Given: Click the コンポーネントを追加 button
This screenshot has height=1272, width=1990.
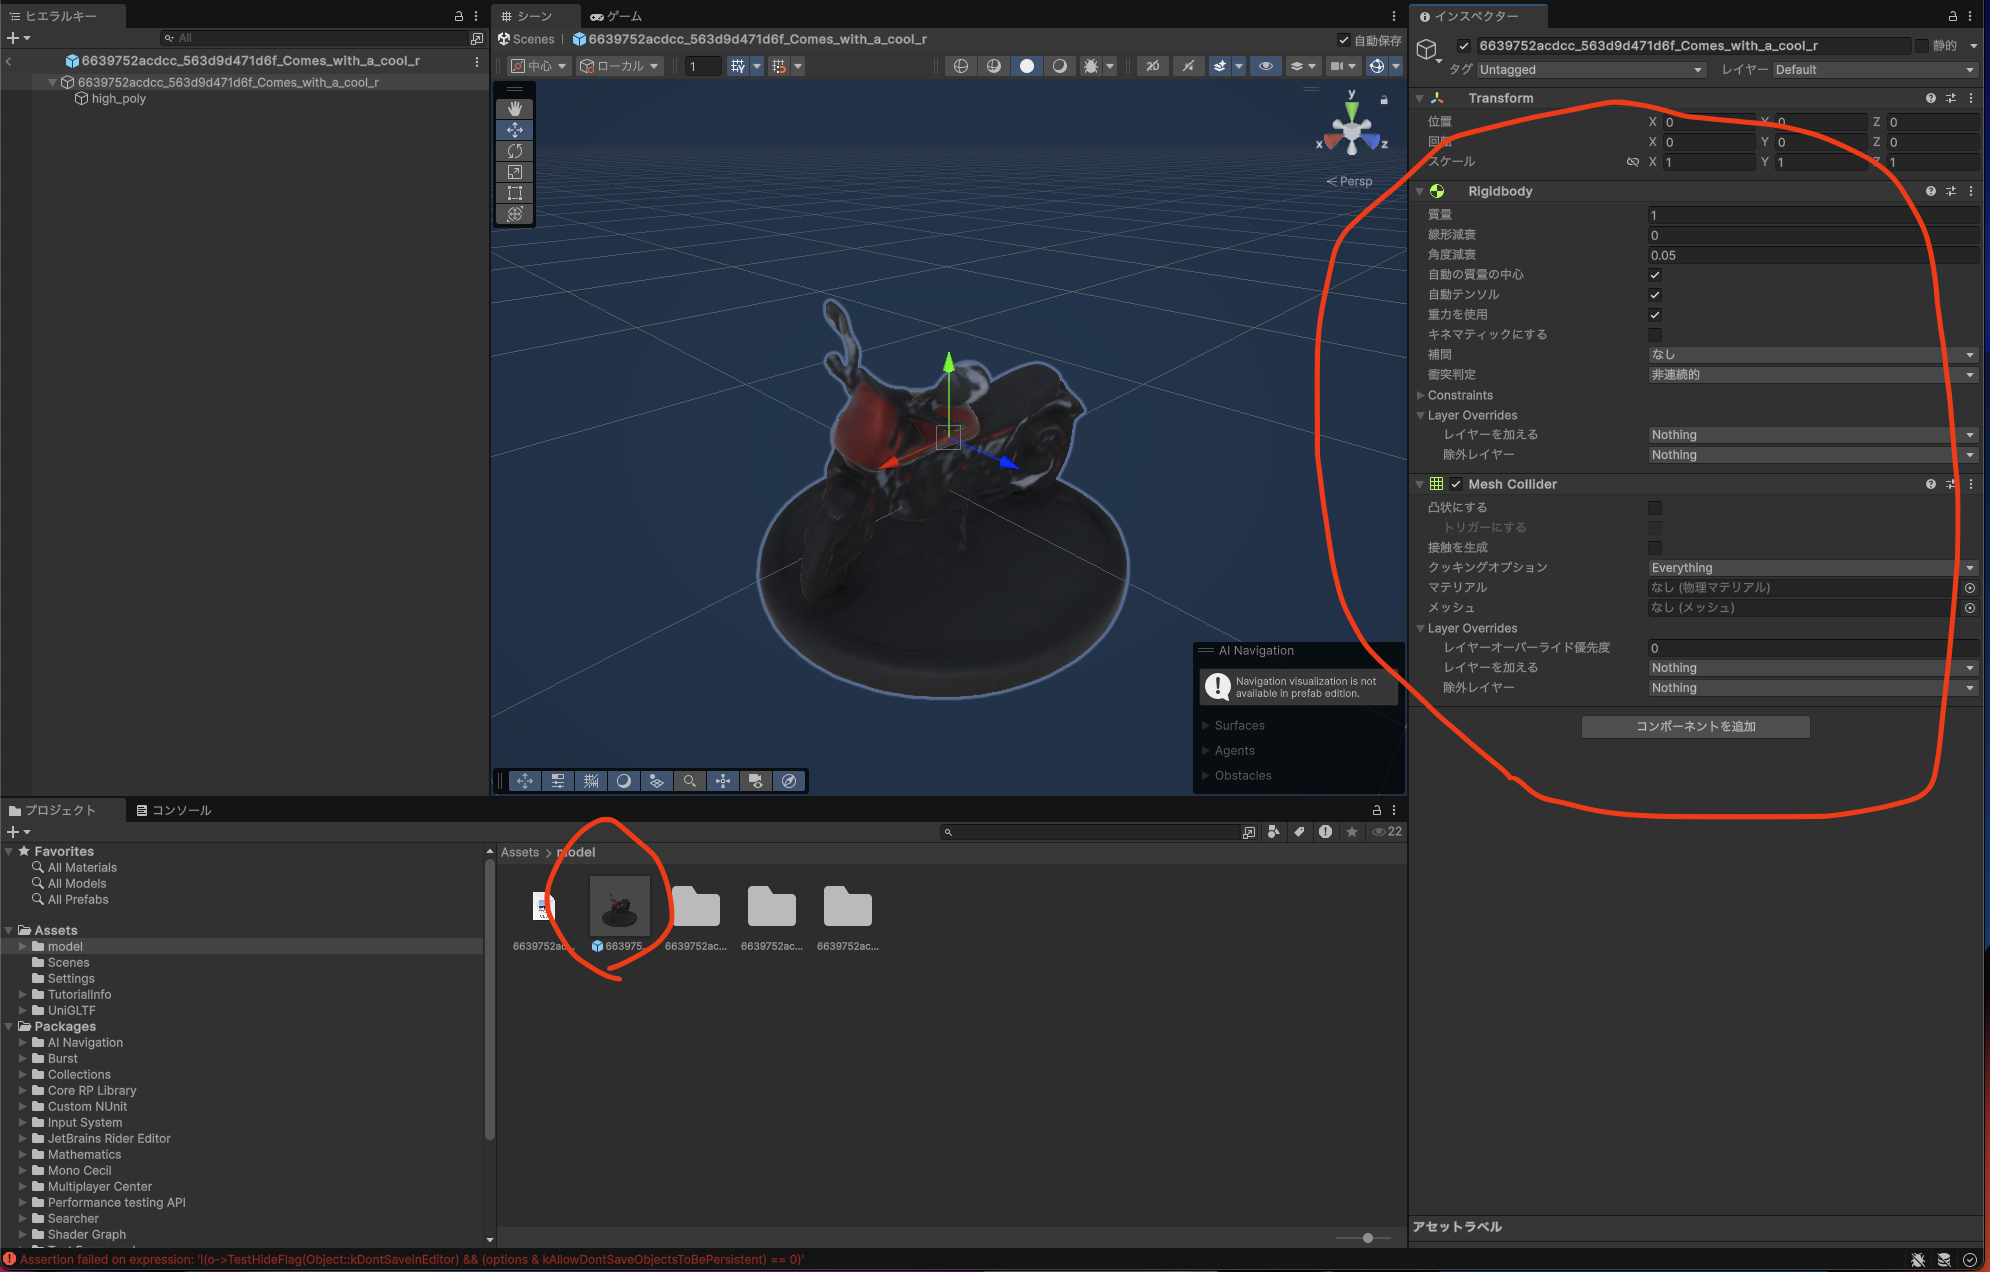Looking at the screenshot, I should (1694, 726).
